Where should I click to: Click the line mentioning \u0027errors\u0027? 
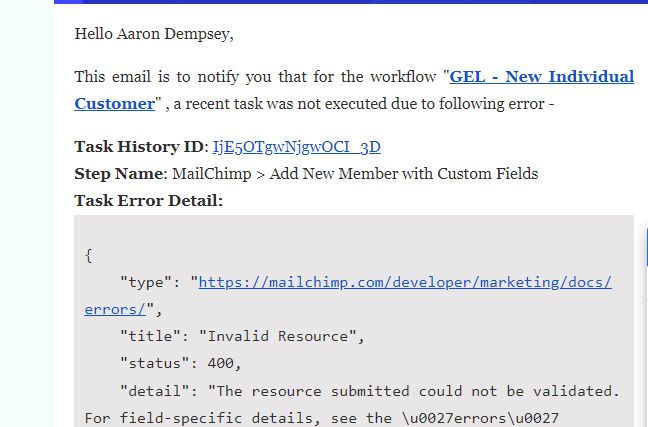(x=322, y=418)
